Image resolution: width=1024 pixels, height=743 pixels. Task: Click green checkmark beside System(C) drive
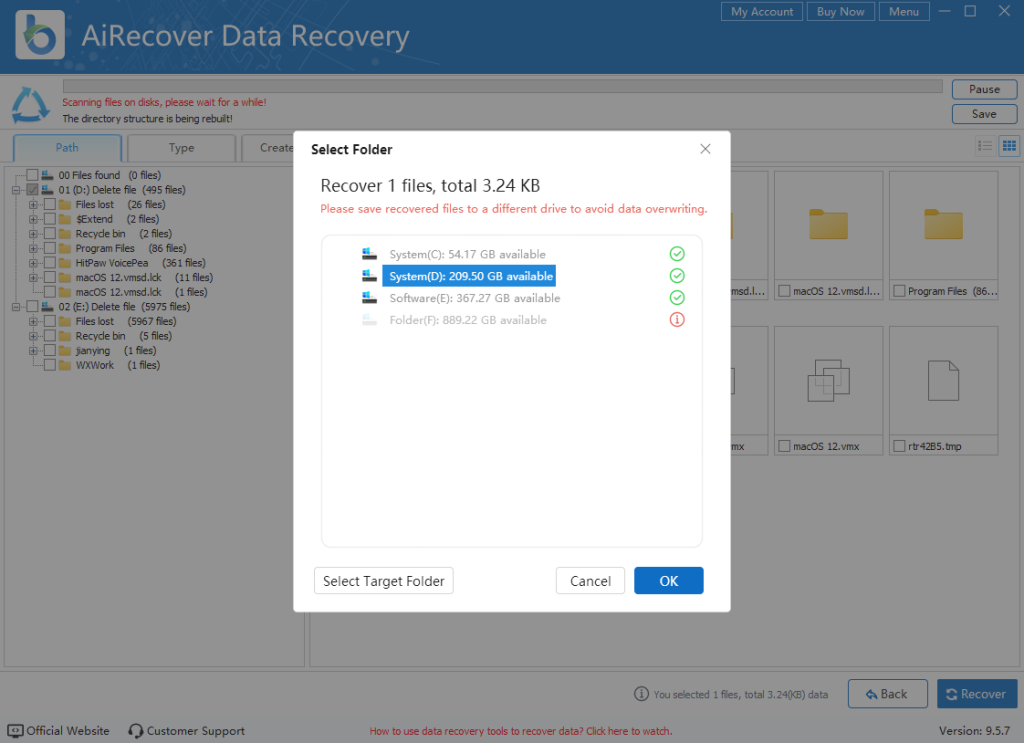point(677,254)
